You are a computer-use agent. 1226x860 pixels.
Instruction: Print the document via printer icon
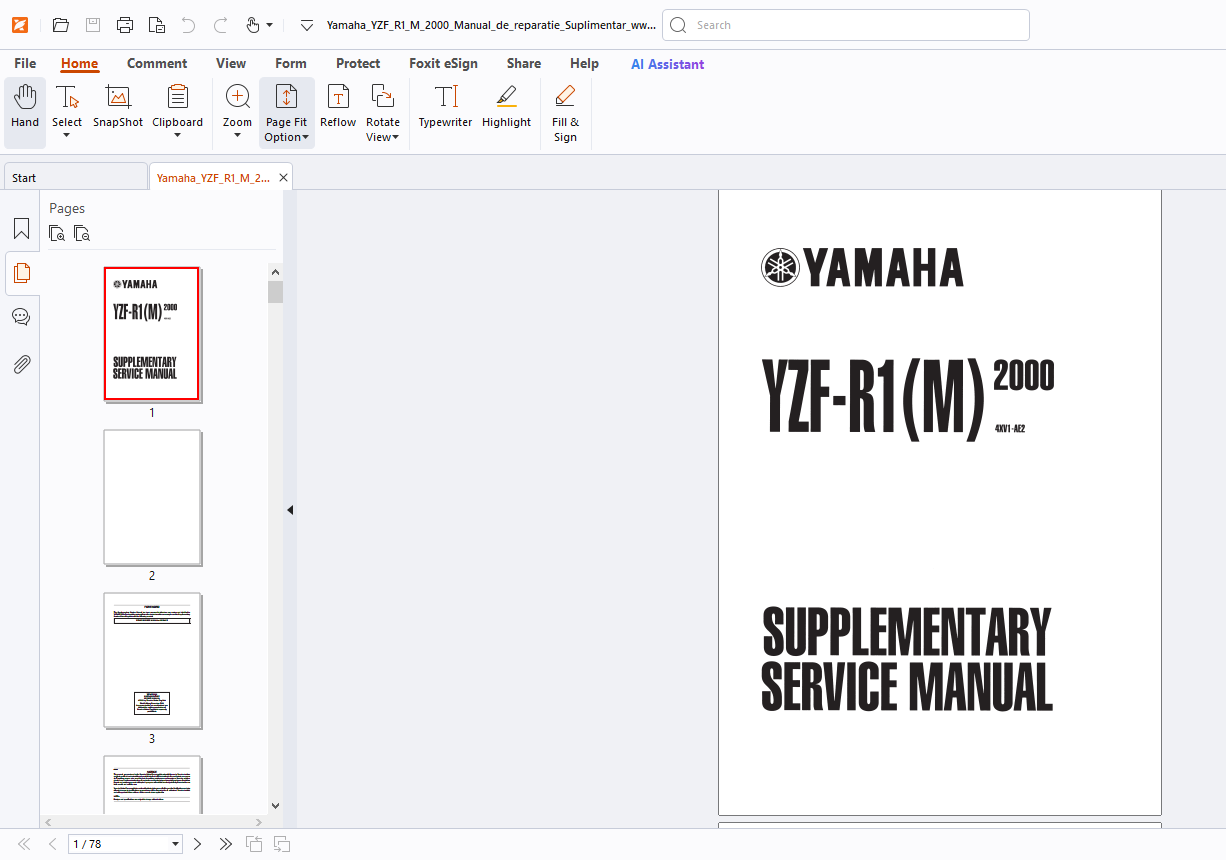(x=125, y=25)
